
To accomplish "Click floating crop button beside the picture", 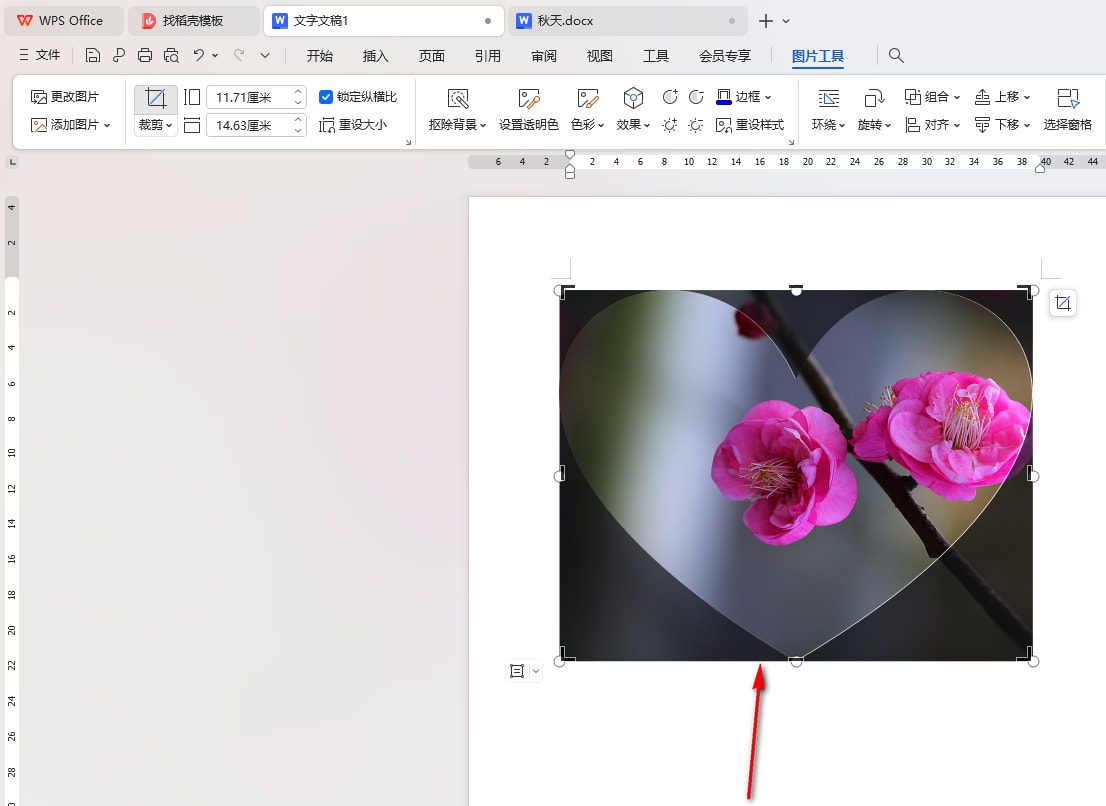I will pos(1063,304).
